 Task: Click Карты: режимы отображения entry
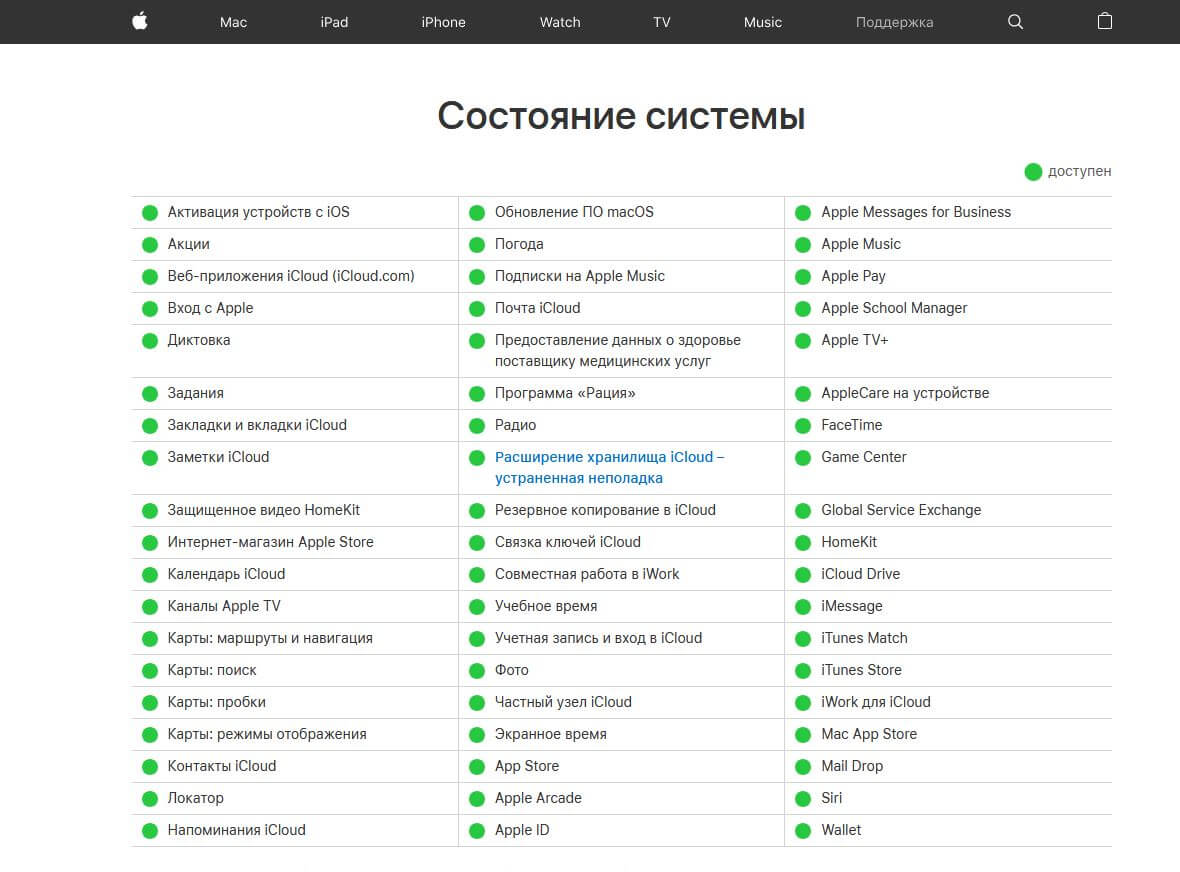coord(266,734)
